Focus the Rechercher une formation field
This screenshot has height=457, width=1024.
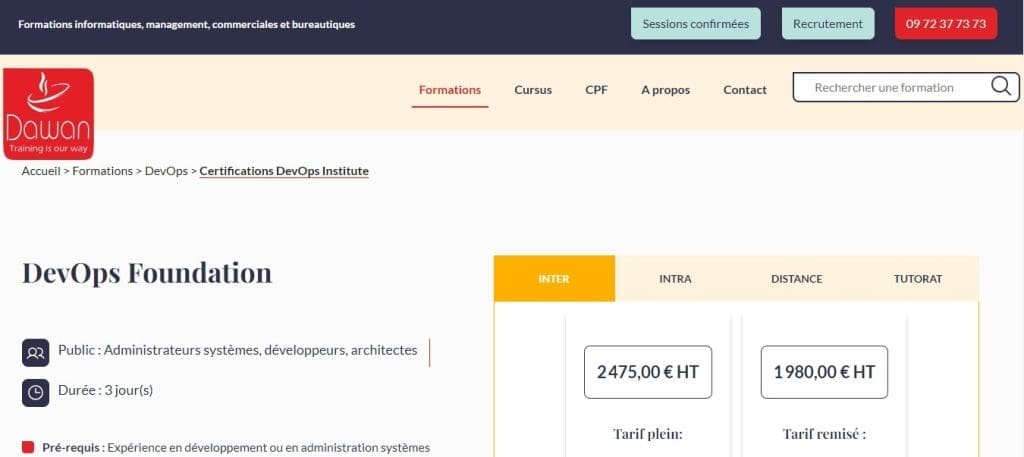click(x=906, y=87)
